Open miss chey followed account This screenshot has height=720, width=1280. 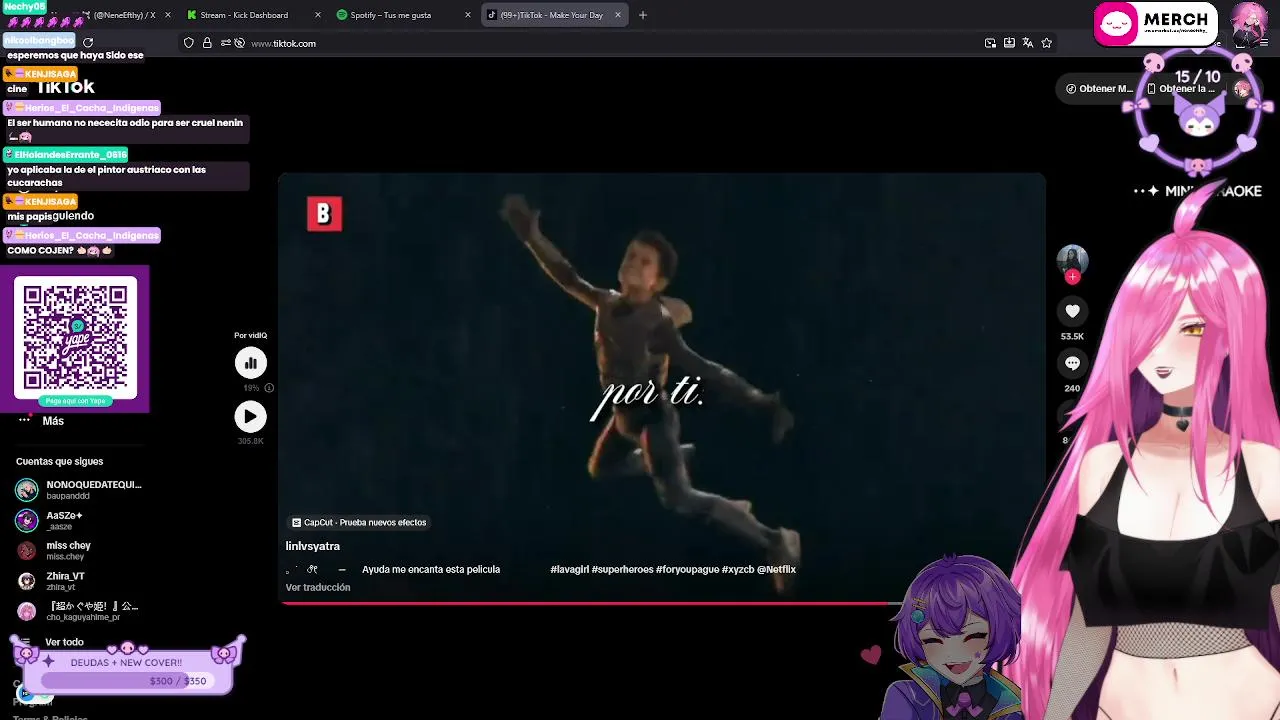pos(54,550)
